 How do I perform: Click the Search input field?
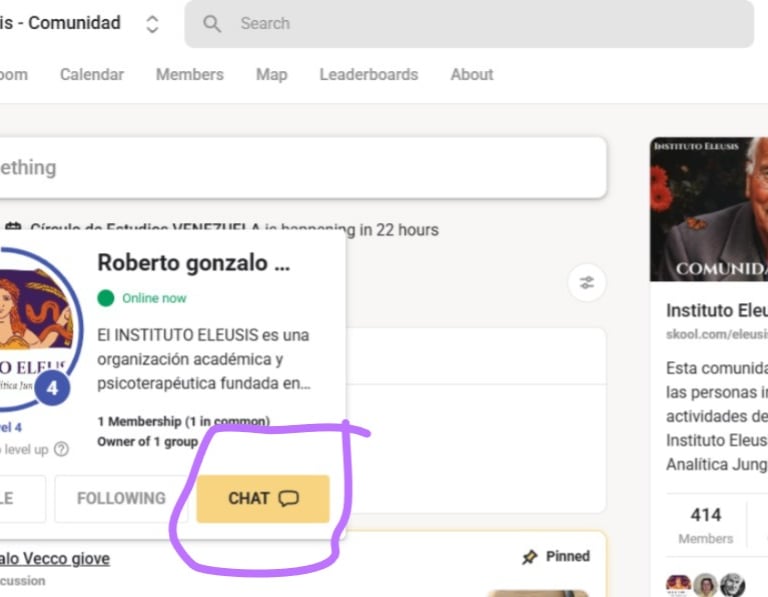point(469,24)
